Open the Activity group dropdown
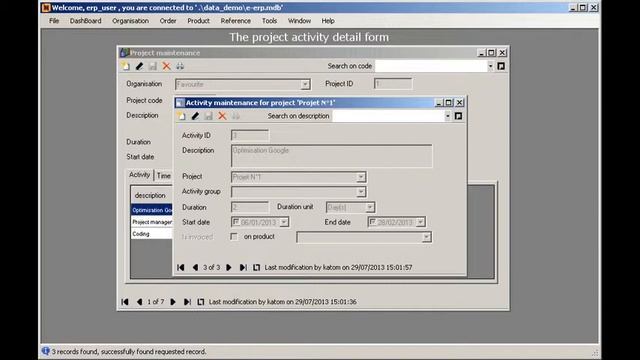The width and height of the screenshot is (640, 360). coord(361,192)
